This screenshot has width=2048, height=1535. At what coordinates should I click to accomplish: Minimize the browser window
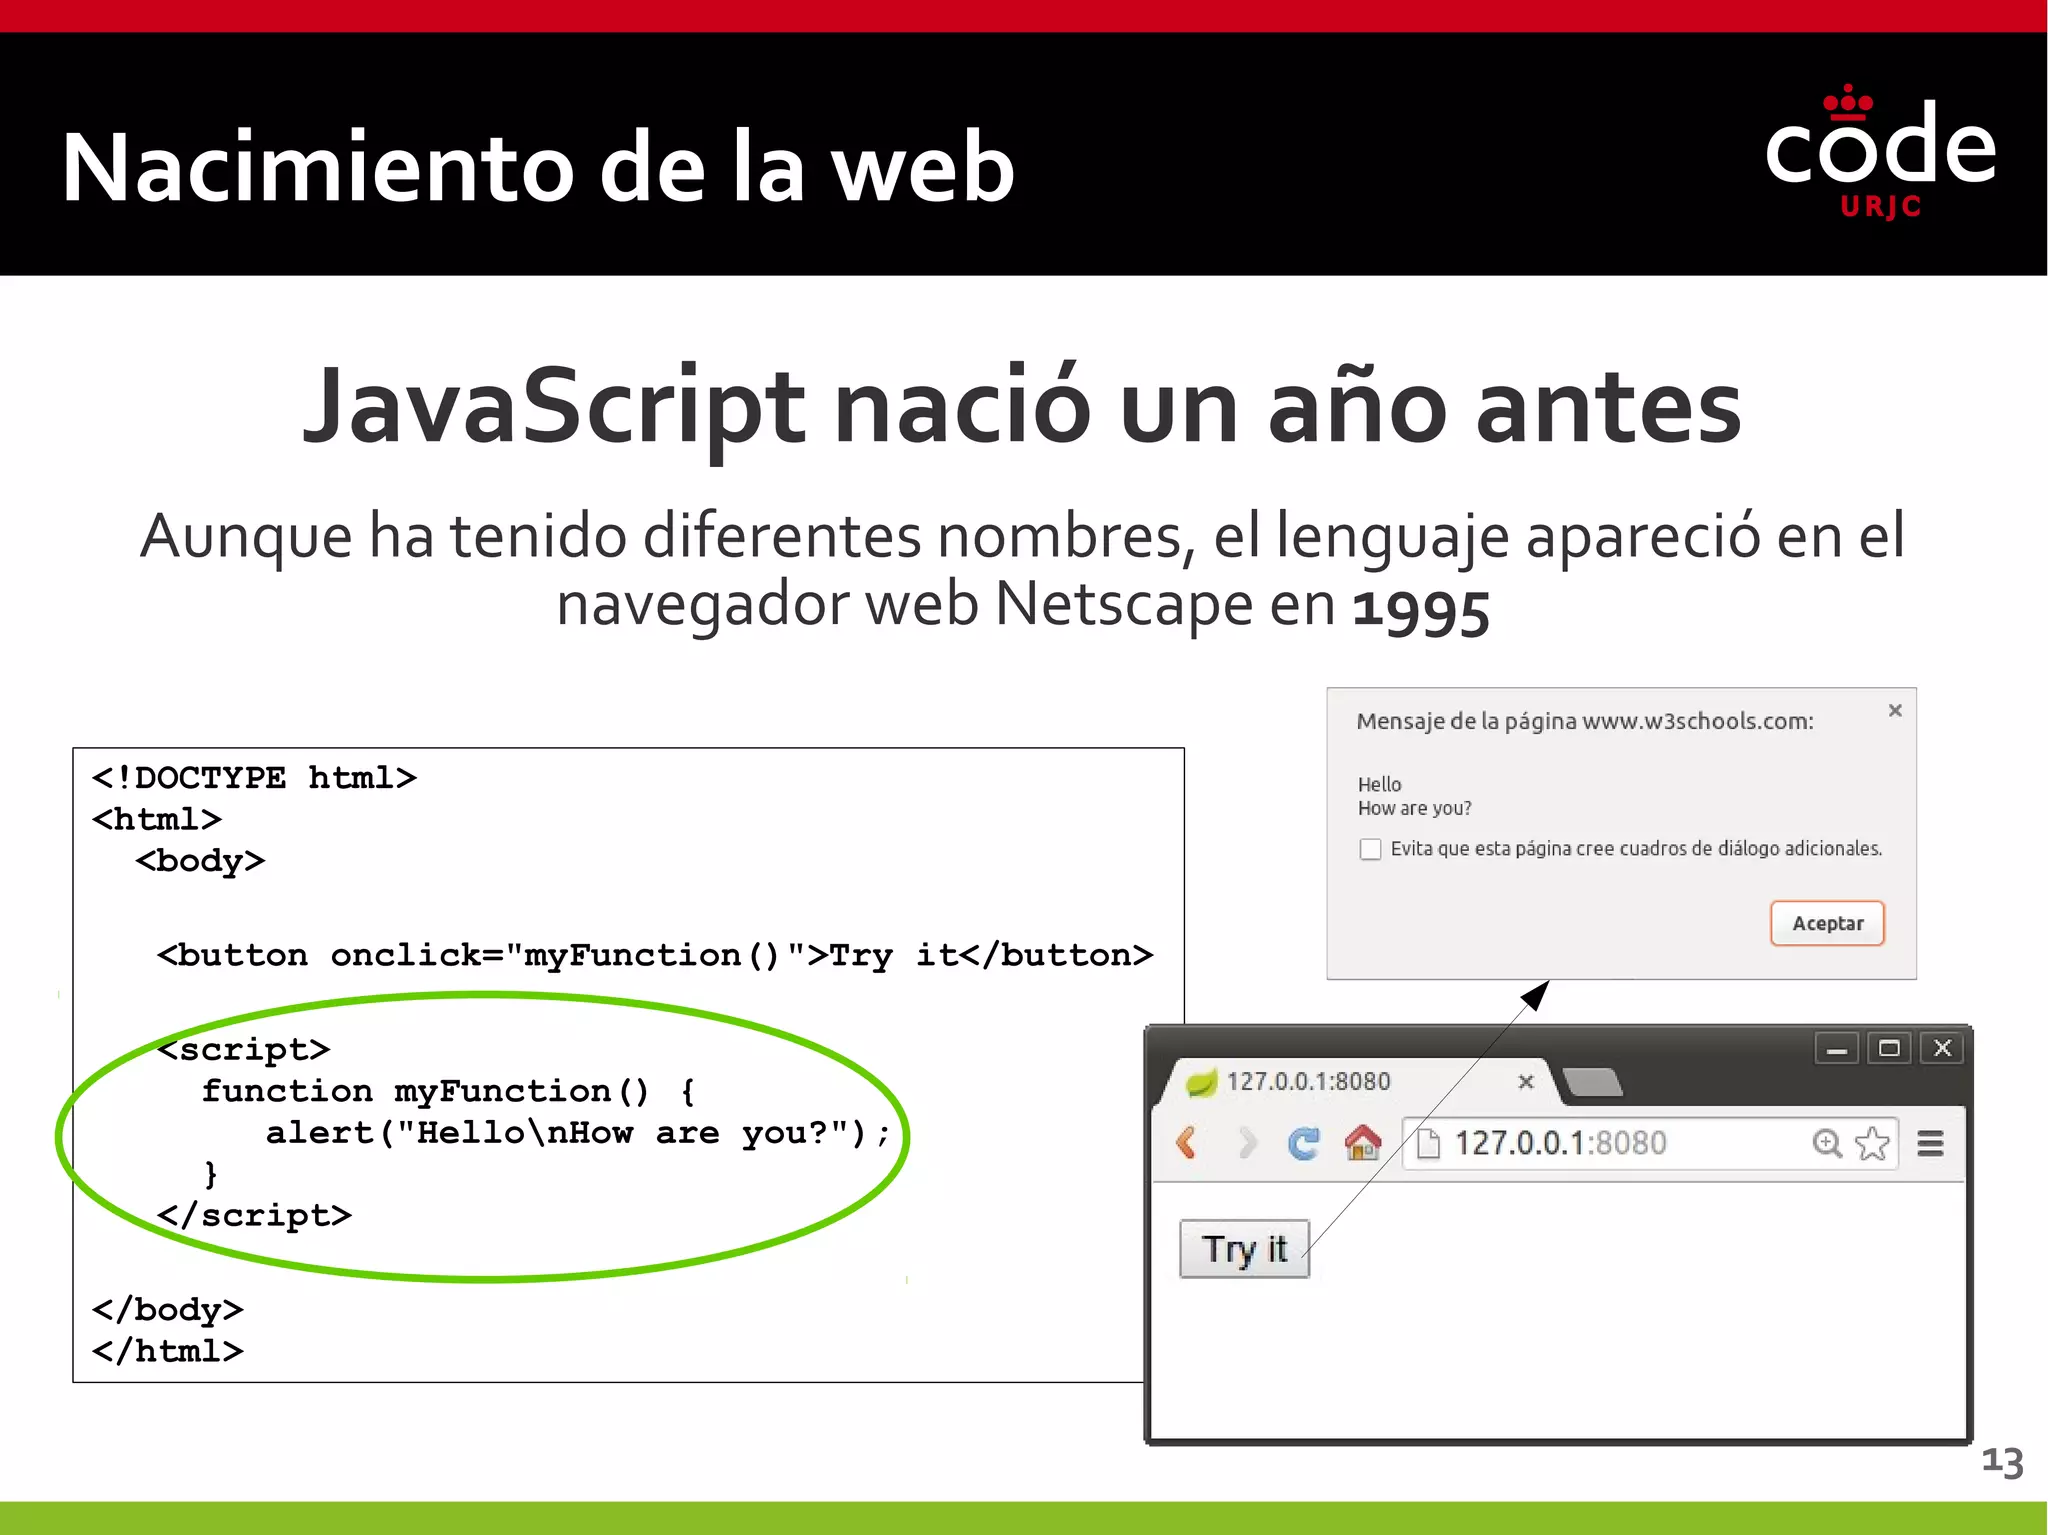pos(1837,1049)
